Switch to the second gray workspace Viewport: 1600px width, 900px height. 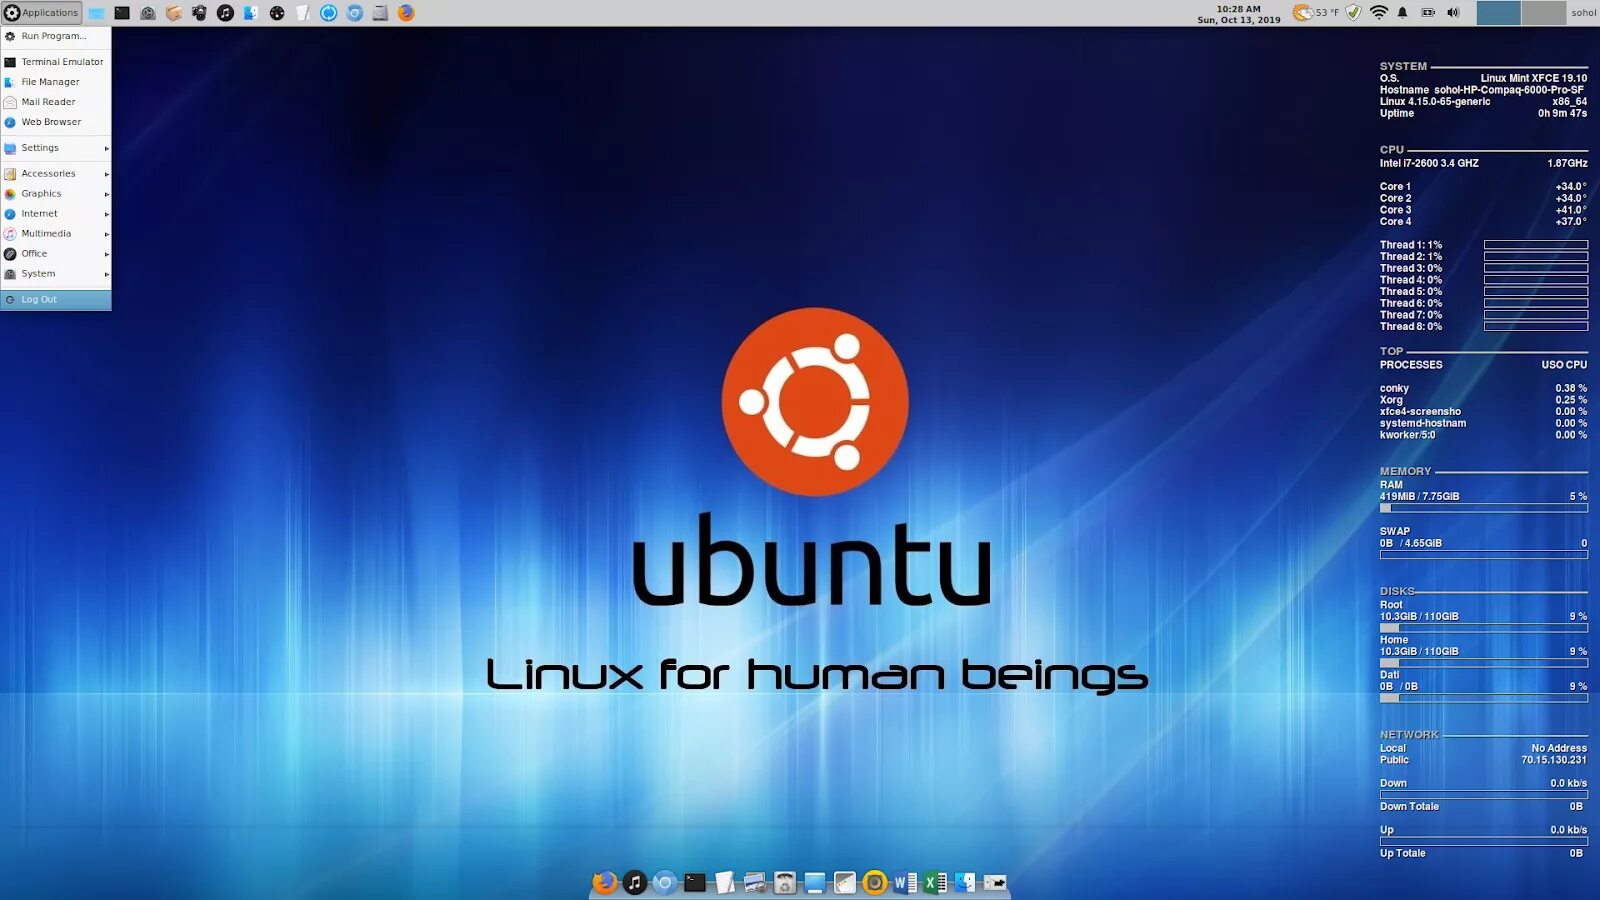point(1543,13)
